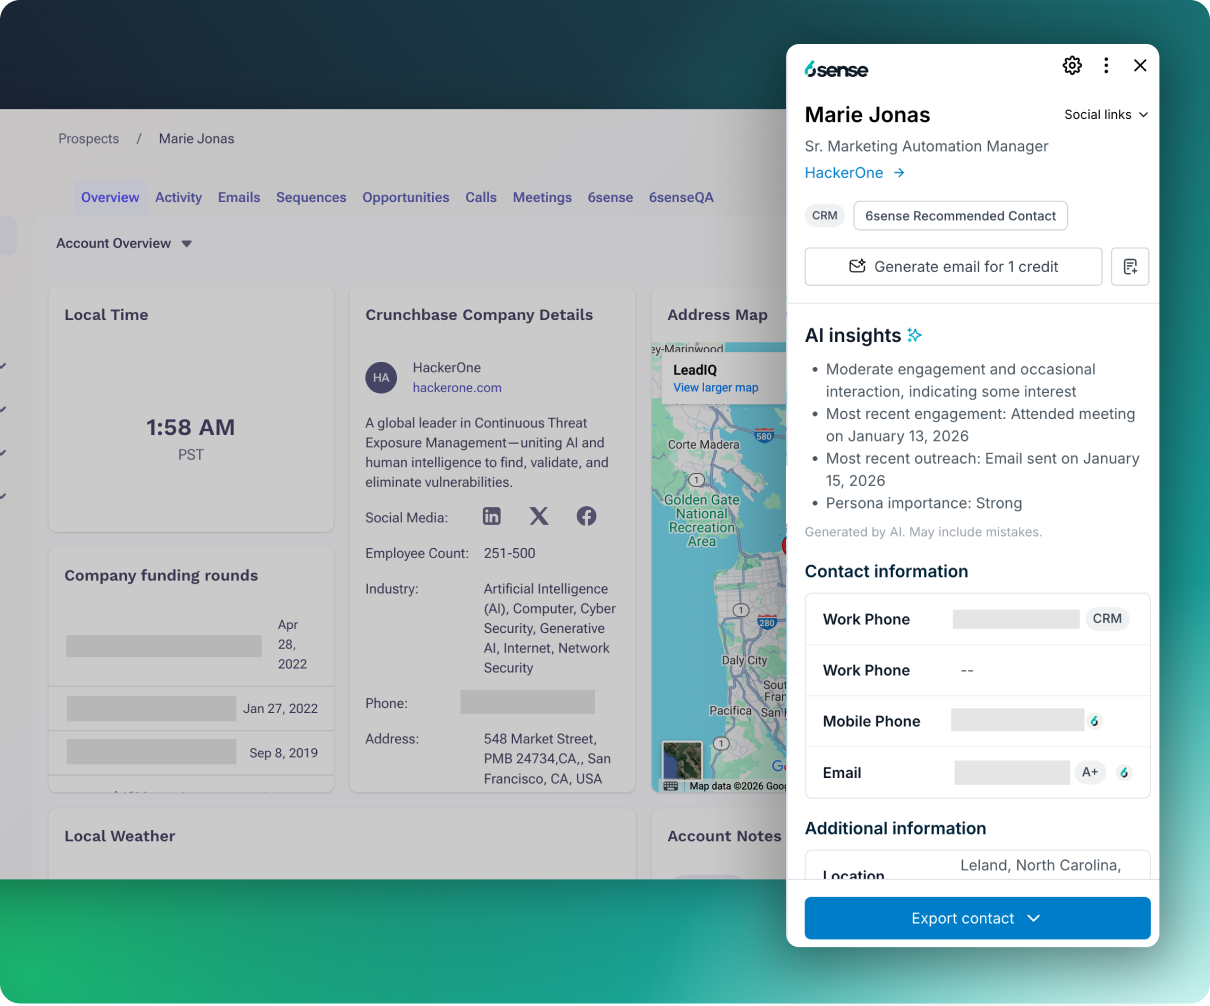Expand the Account Overview dropdown
The image size is (1210, 1006).
click(x=124, y=243)
